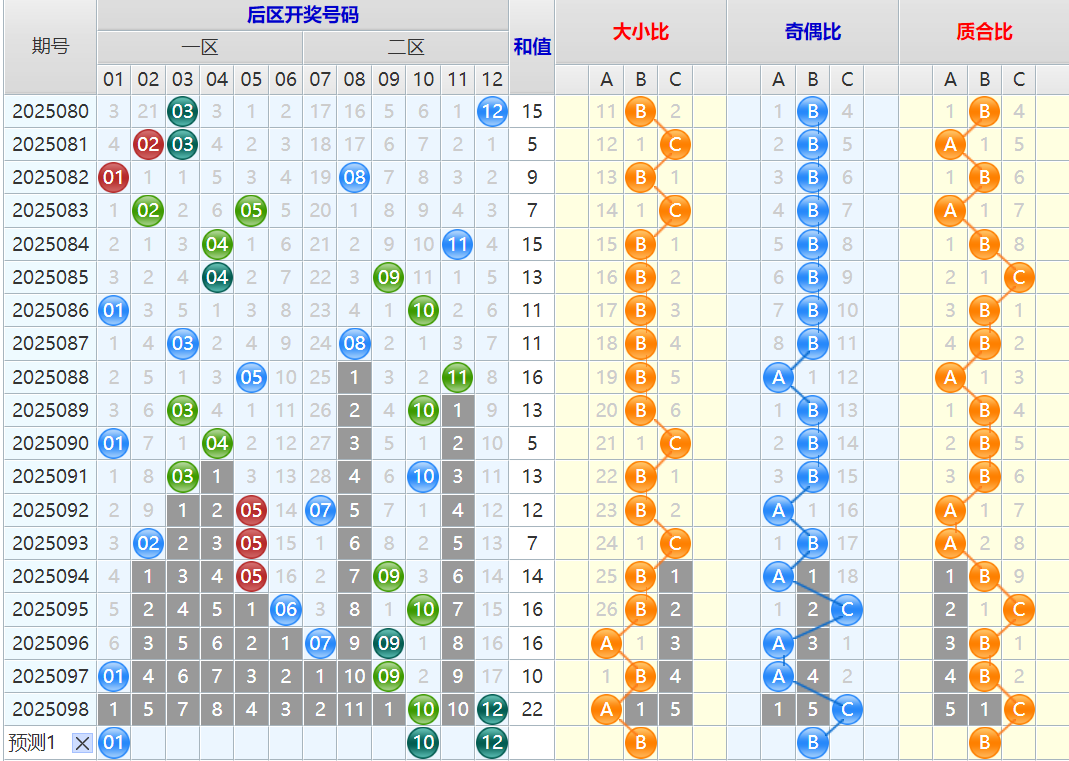Click the orange B ball under 大小比 in 预测1 row

point(641,743)
